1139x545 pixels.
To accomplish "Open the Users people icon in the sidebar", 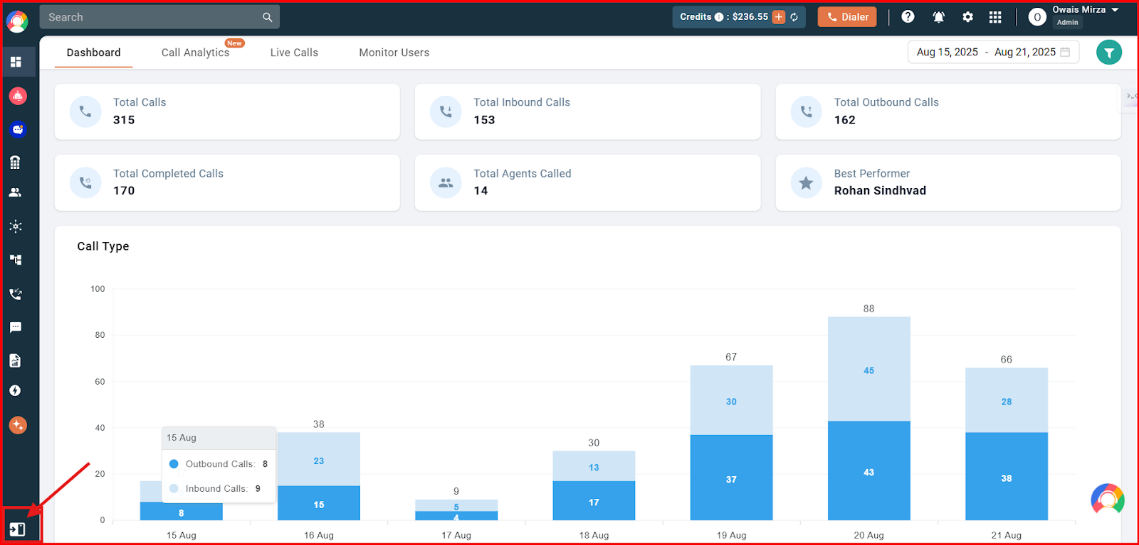I will 15,193.
